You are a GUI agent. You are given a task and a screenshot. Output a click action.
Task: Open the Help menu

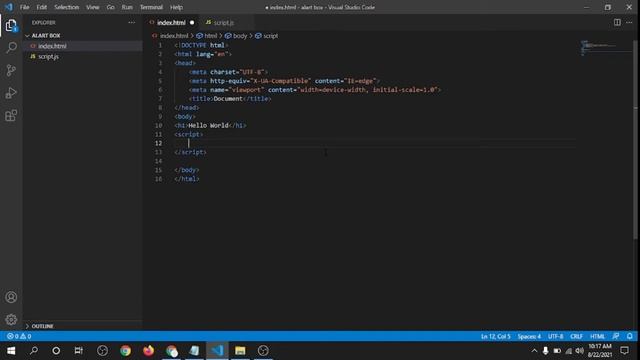(176, 7)
